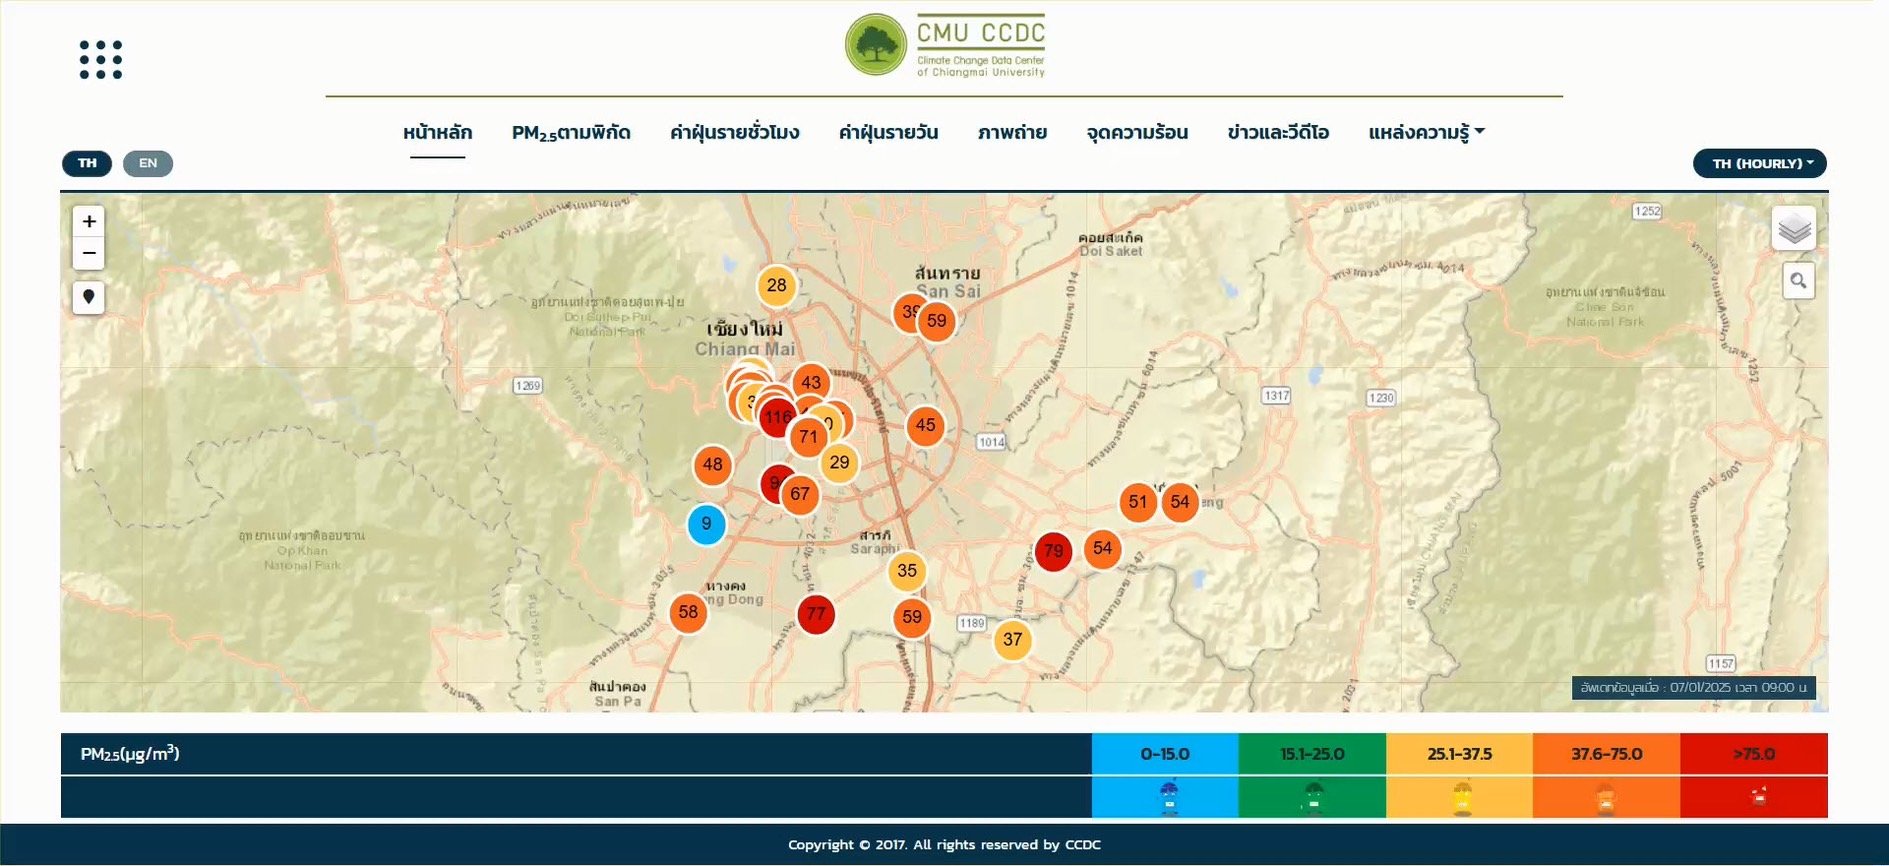Open the ค่าฝุ่นรายชั่วโมง hourly dust page
The image size is (1889, 866).
[734, 132]
